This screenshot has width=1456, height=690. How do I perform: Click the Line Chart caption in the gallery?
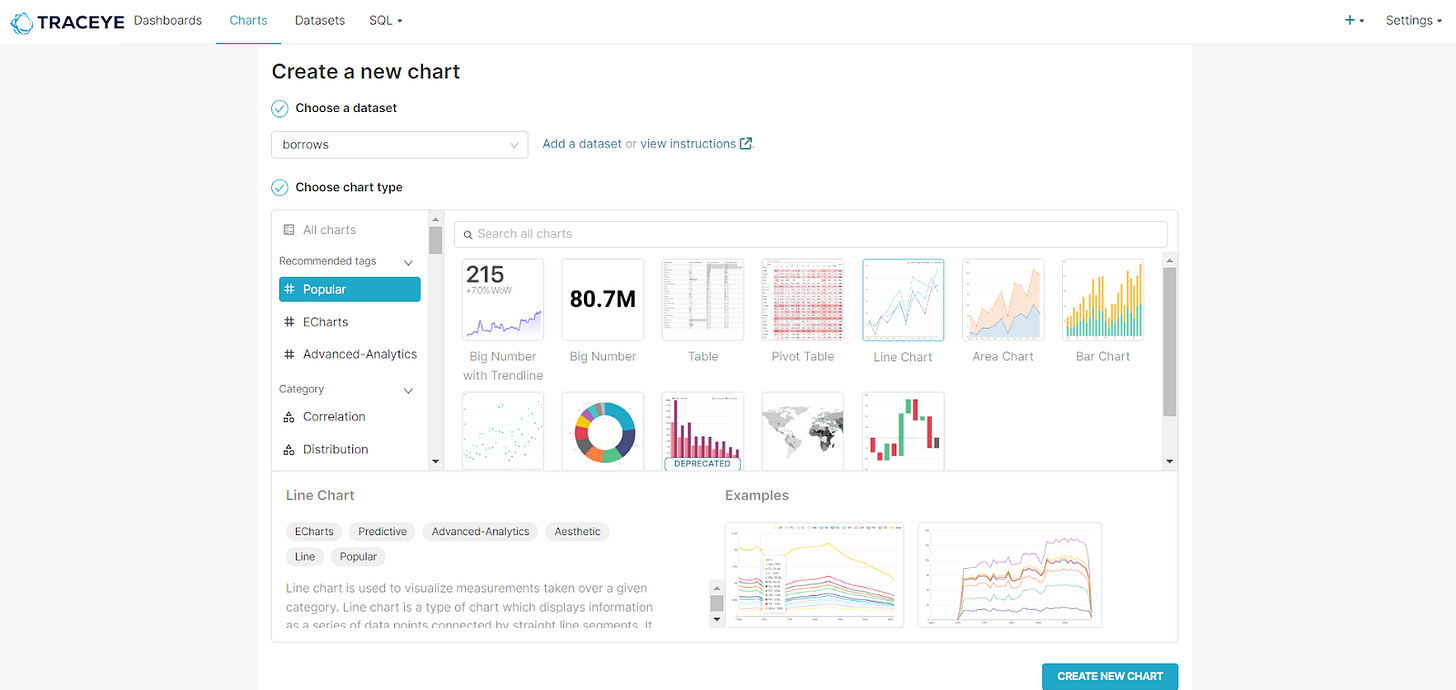tap(903, 357)
